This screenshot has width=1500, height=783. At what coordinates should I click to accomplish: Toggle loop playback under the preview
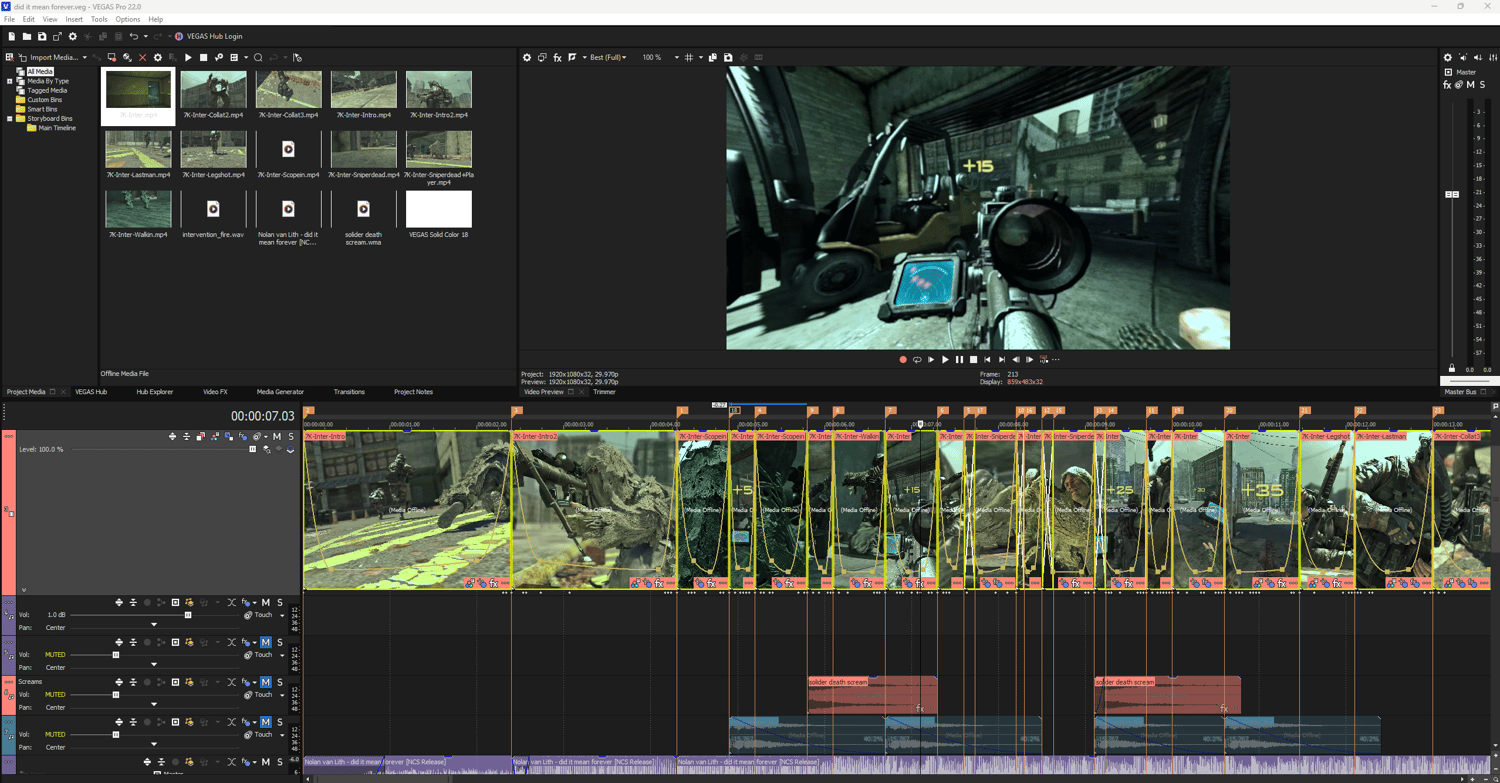coord(917,360)
